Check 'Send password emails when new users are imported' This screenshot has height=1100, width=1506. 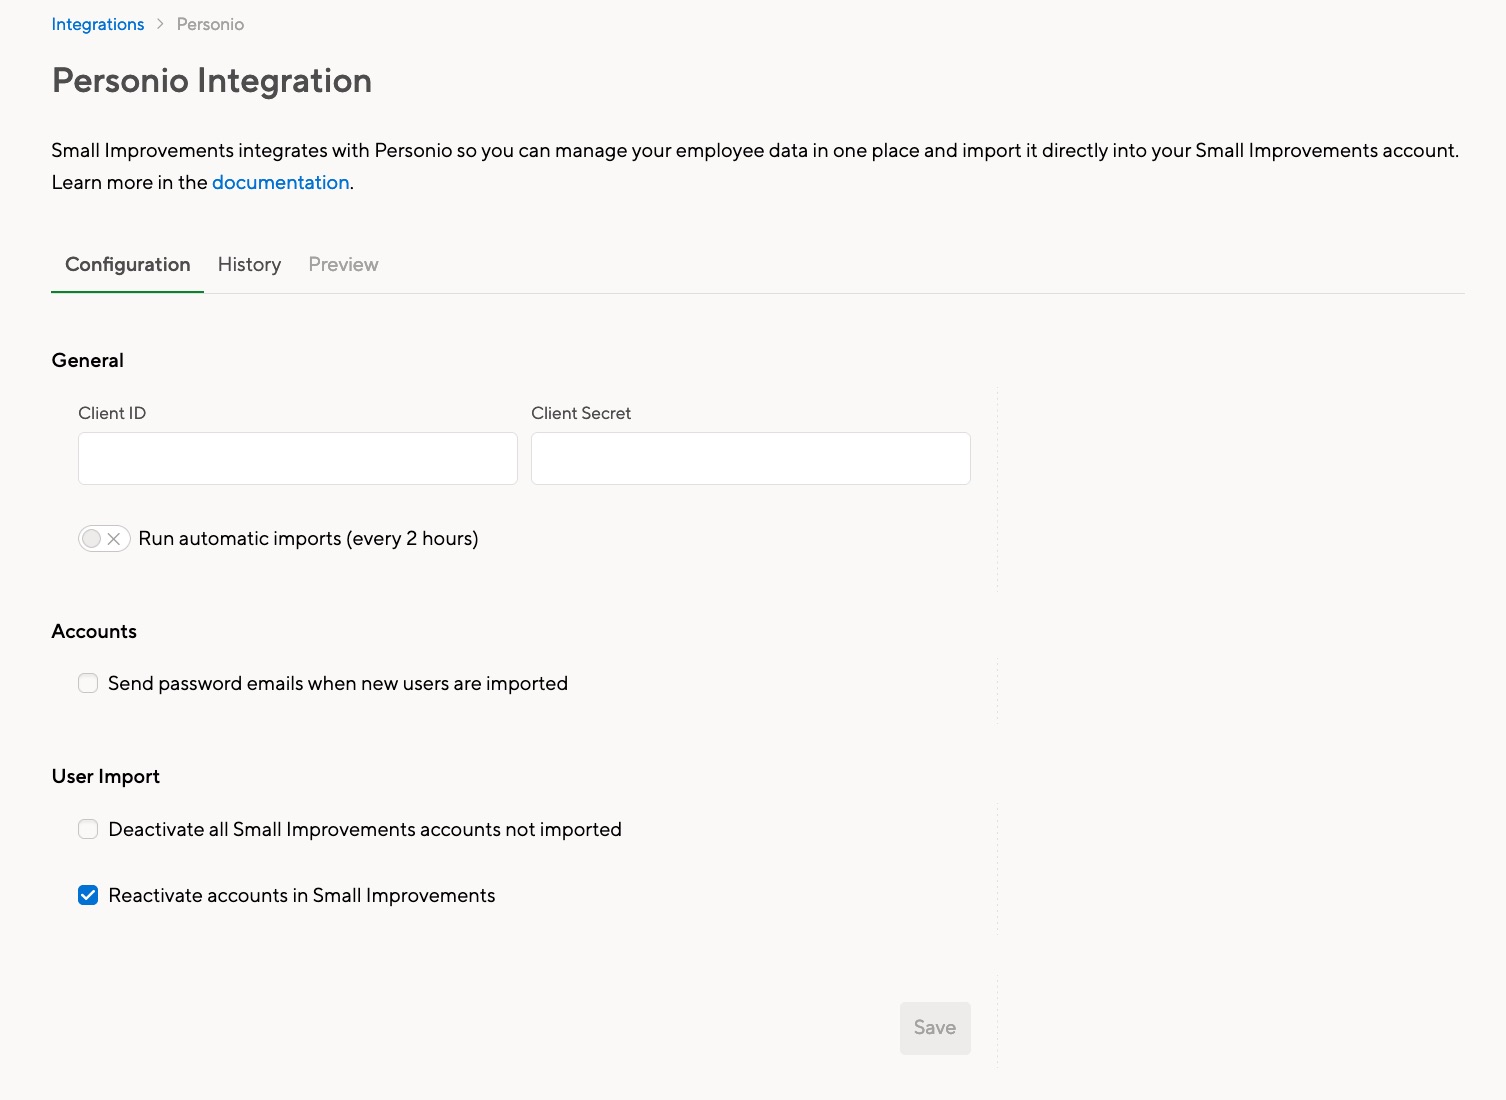pos(87,683)
